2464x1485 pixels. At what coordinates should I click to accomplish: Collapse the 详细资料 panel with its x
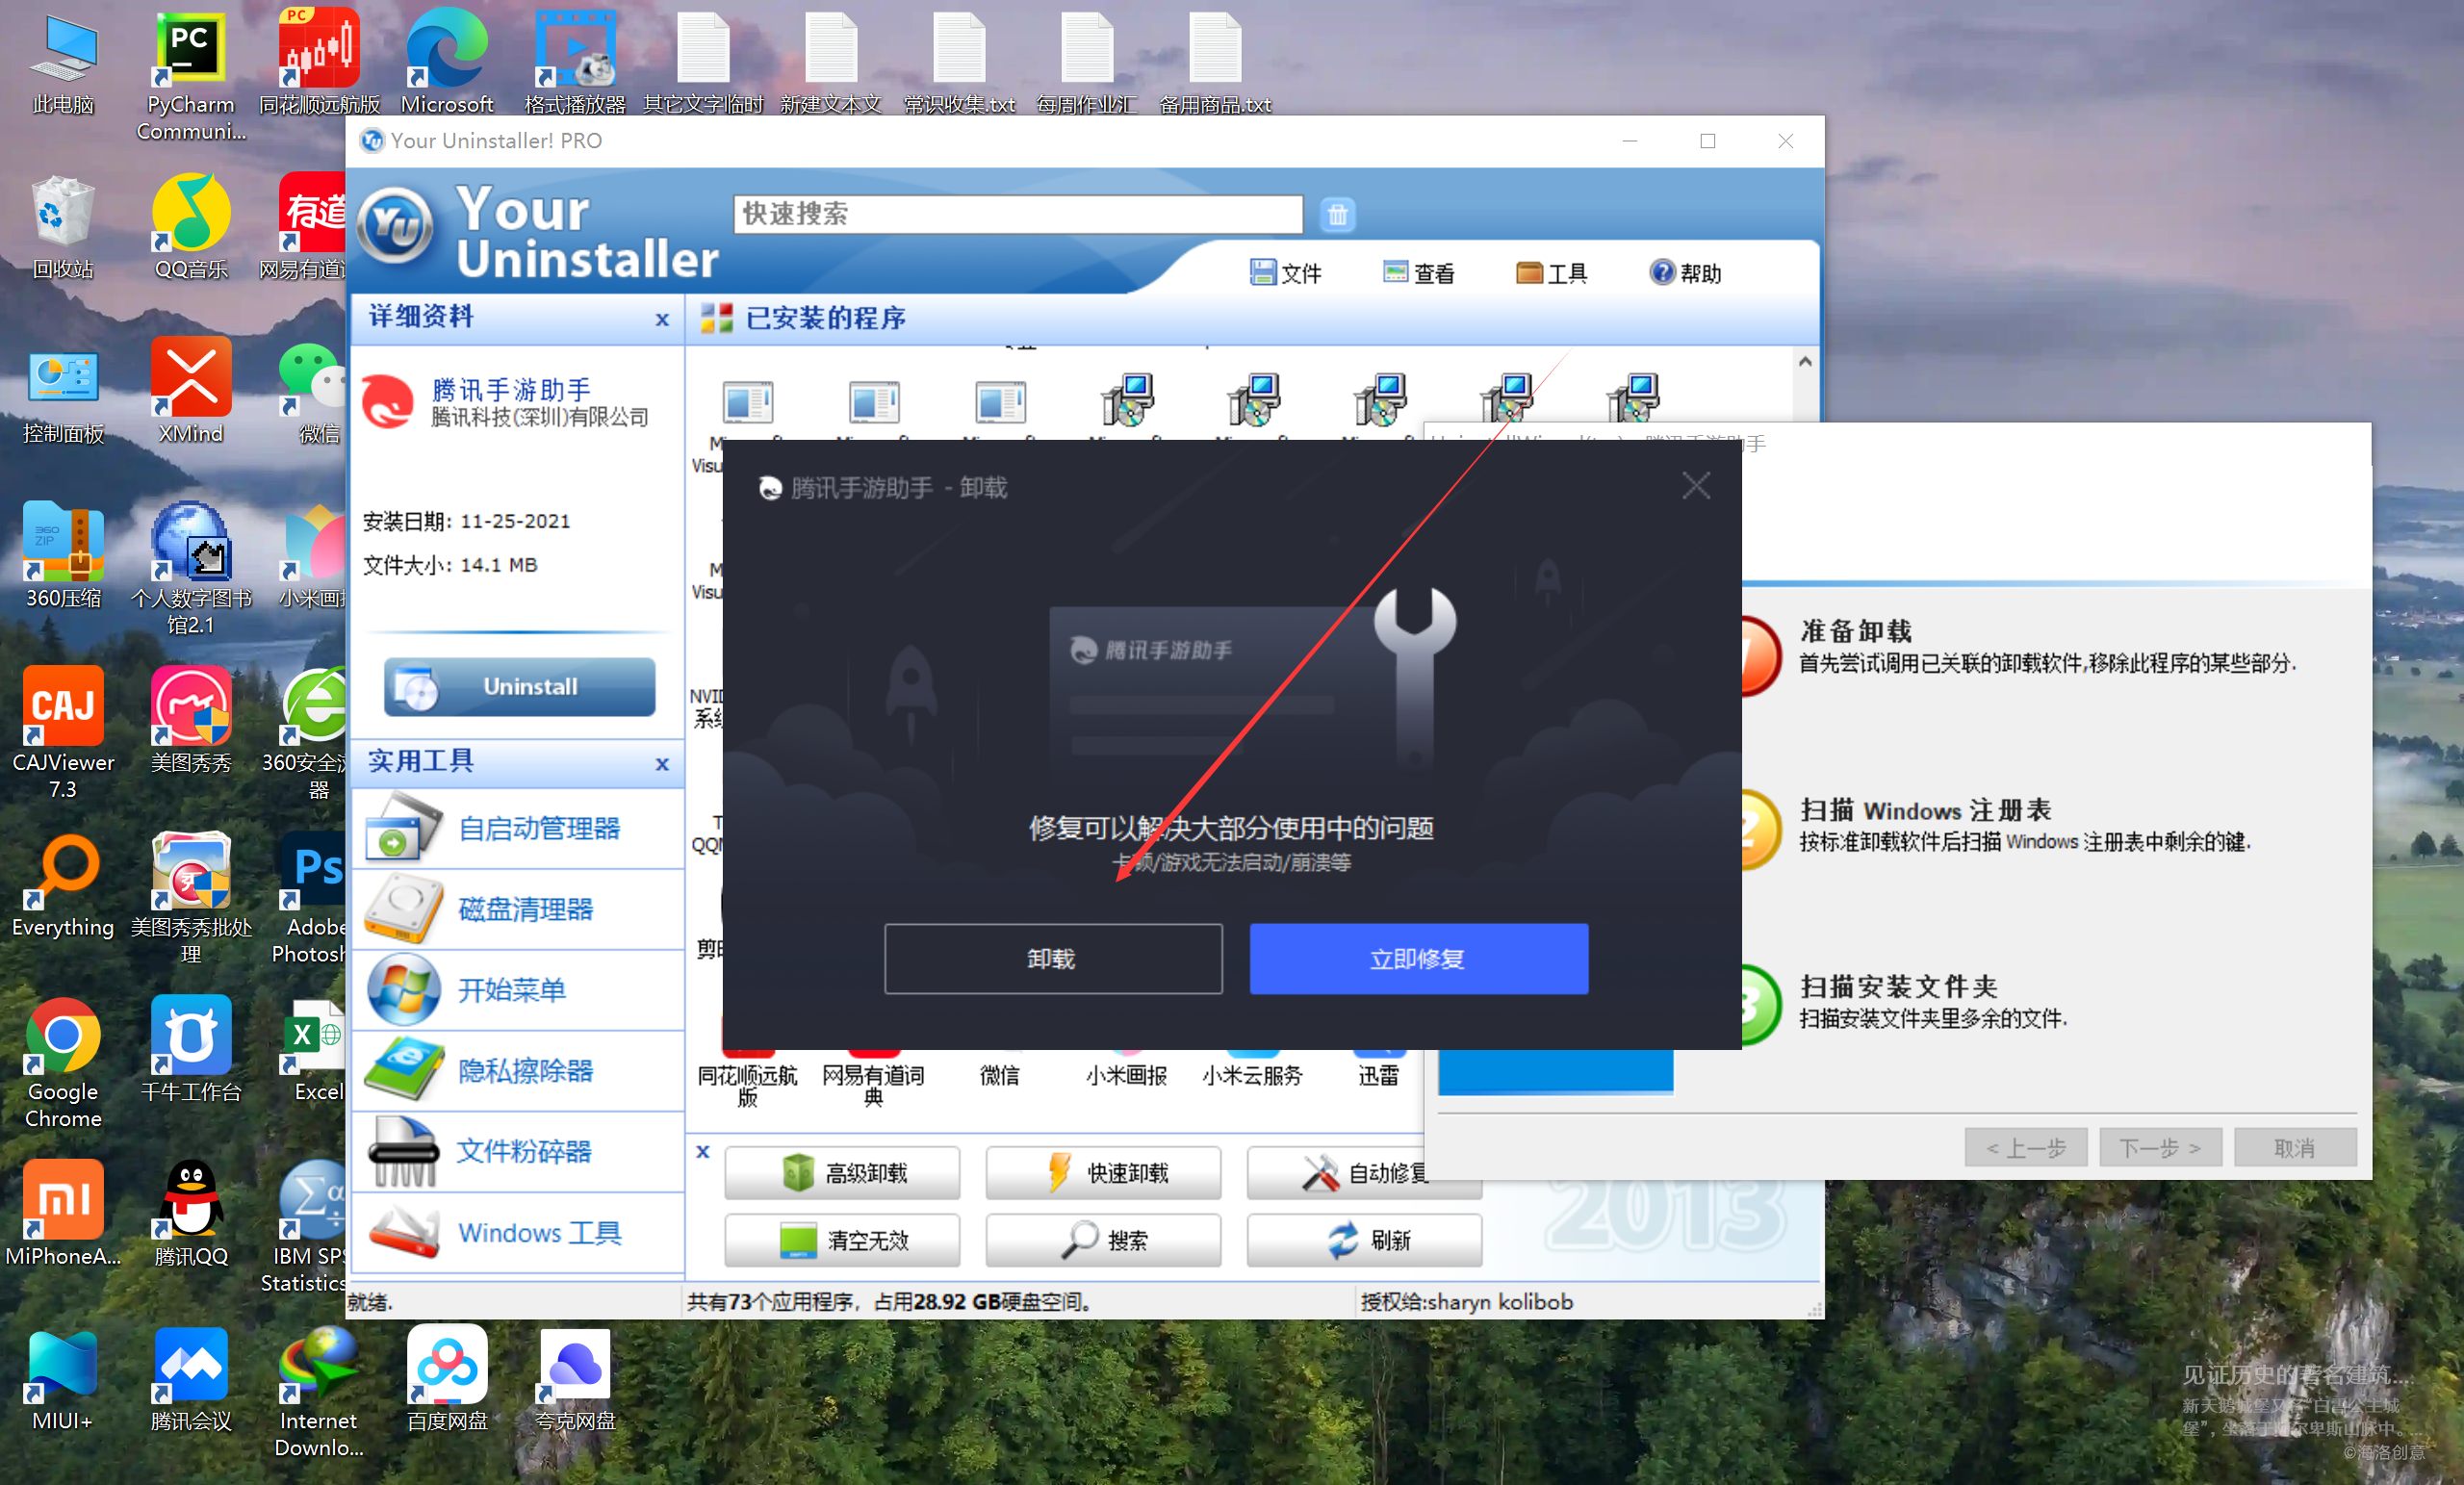pyautogui.click(x=662, y=320)
